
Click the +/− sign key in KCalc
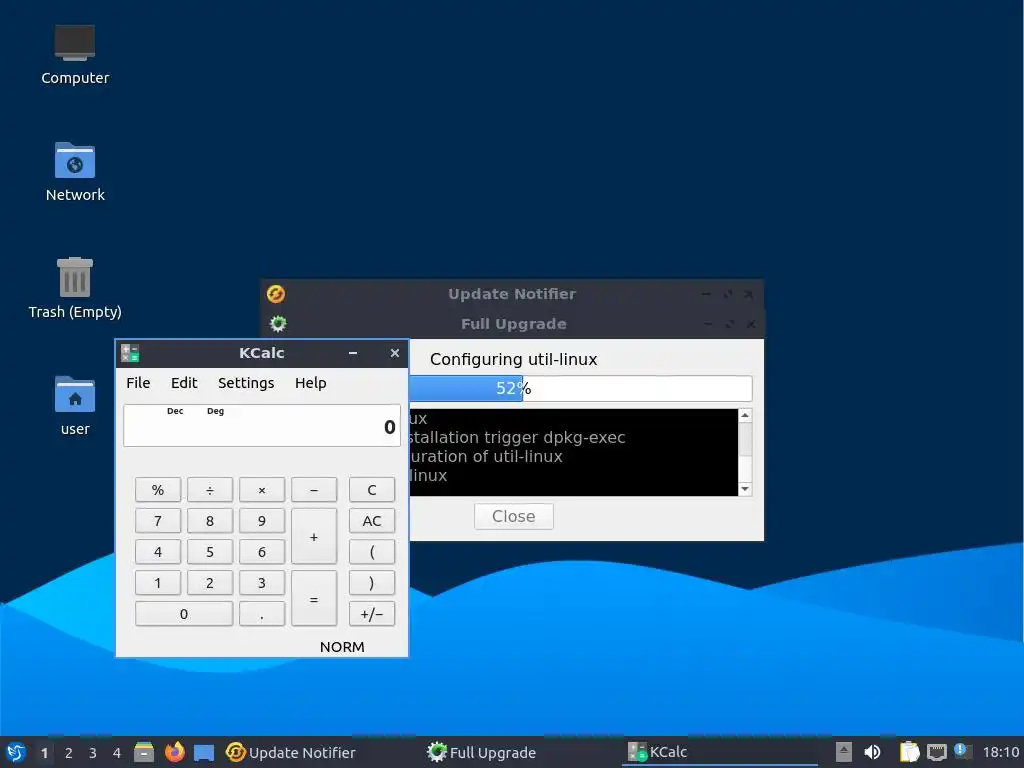(x=372, y=614)
